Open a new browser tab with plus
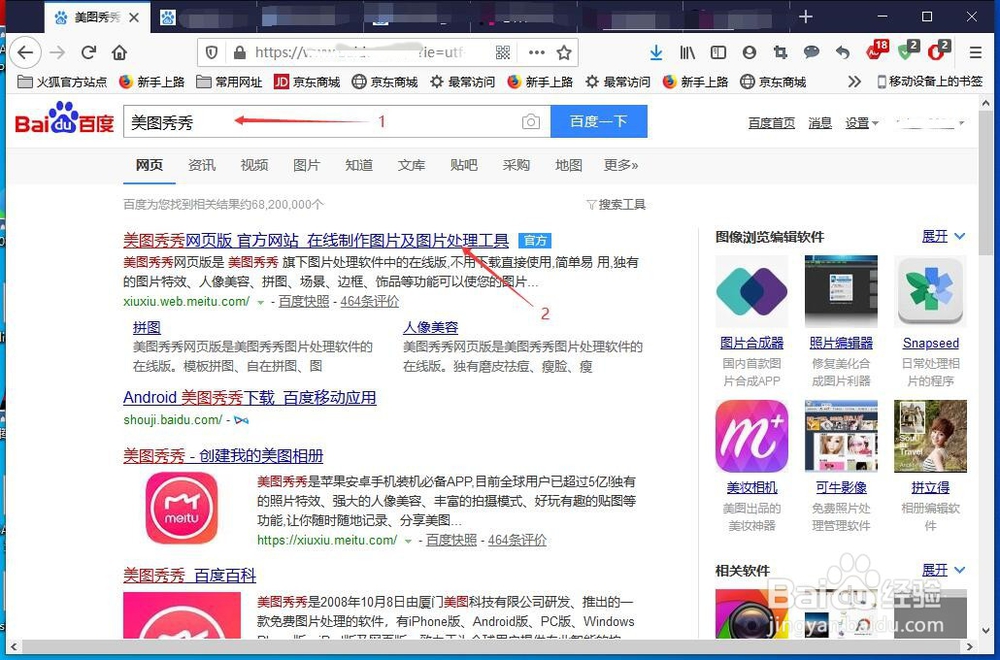This screenshot has height=660, width=1000. click(x=805, y=16)
